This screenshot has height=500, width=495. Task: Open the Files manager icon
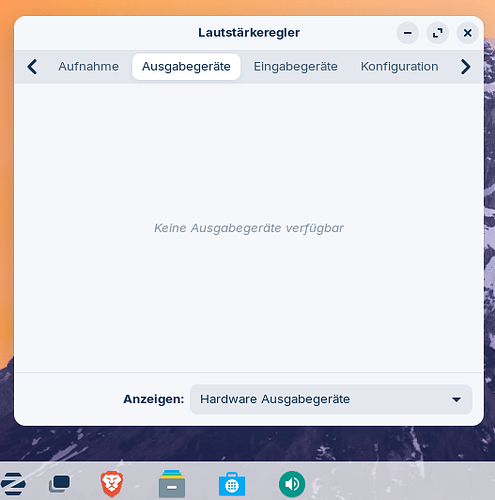(172, 484)
